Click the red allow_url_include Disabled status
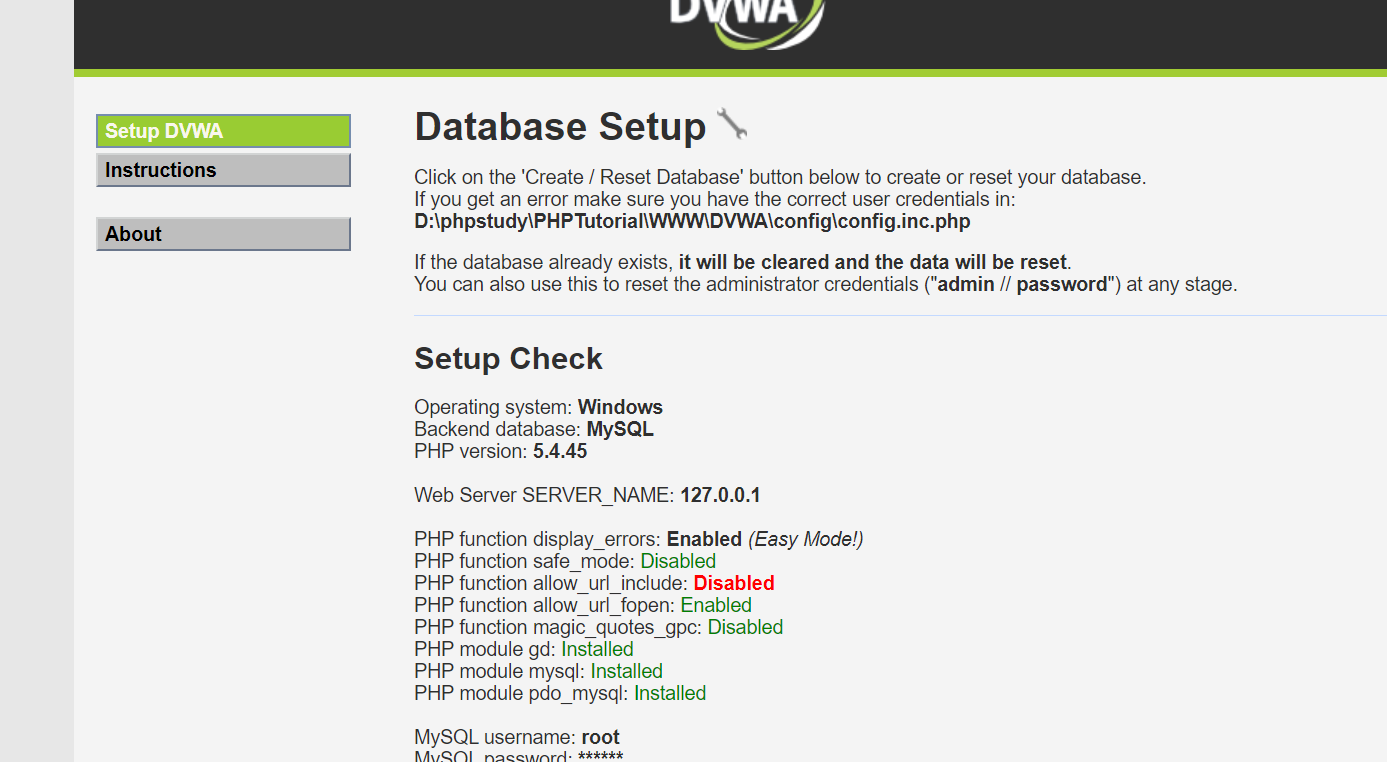 [x=734, y=583]
